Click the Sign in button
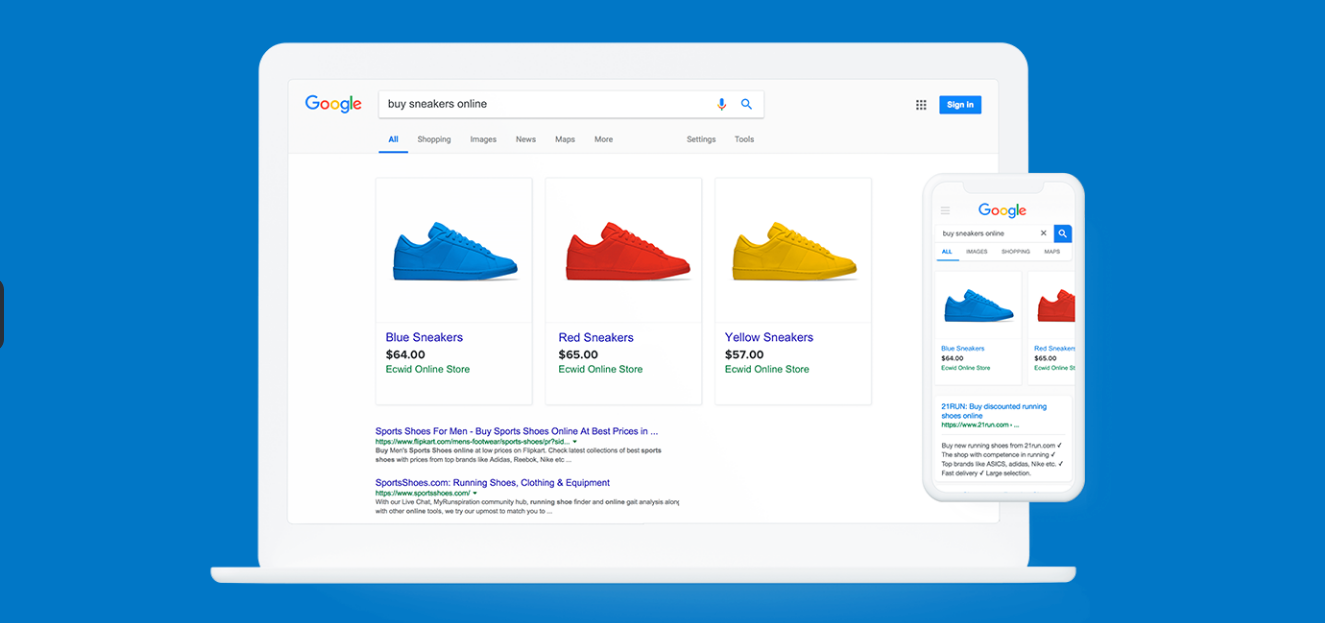The image size is (1325, 623). pos(960,105)
